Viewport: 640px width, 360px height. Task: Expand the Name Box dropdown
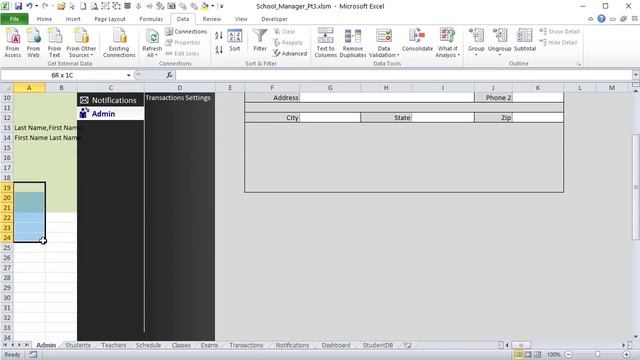(129, 75)
